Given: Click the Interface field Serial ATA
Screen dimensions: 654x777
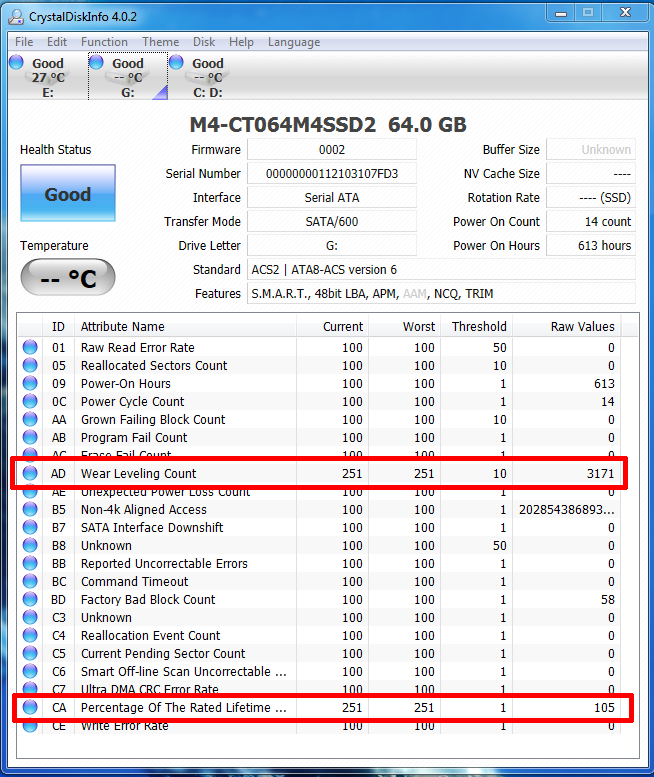Looking at the screenshot, I should coord(331,198).
